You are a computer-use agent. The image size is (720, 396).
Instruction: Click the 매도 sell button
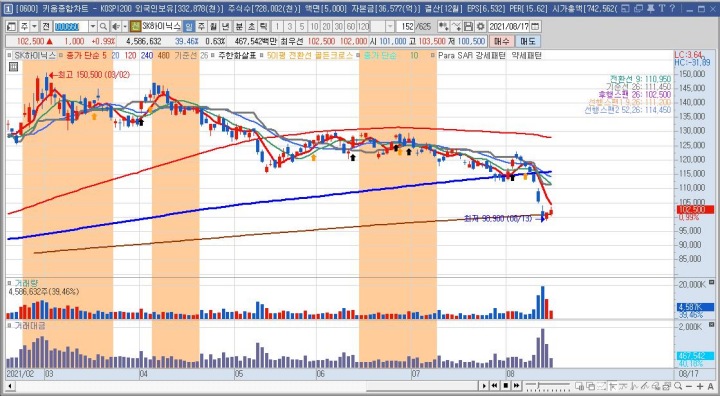click(x=528, y=41)
